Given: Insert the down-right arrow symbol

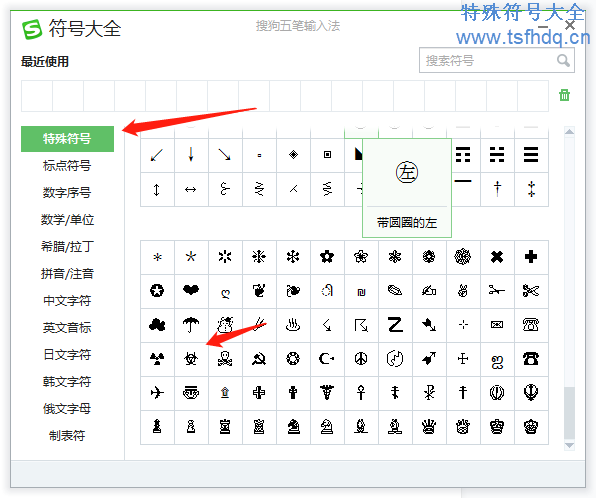Looking at the screenshot, I should [225, 155].
